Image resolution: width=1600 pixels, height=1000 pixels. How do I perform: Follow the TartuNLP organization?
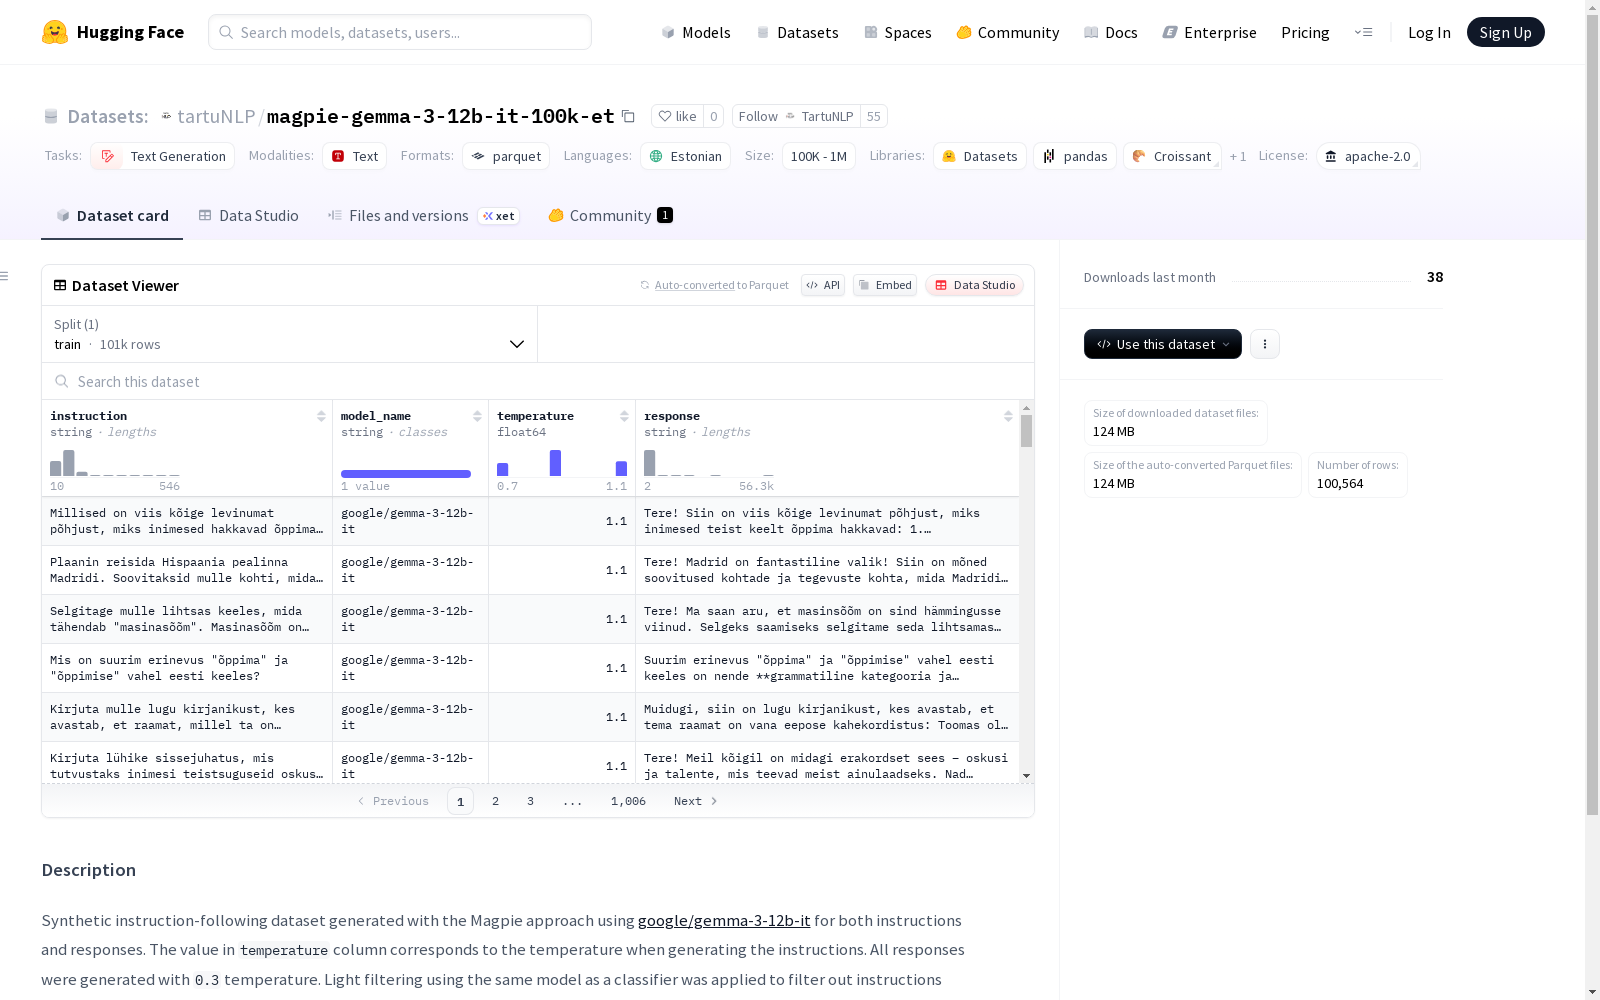point(796,116)
